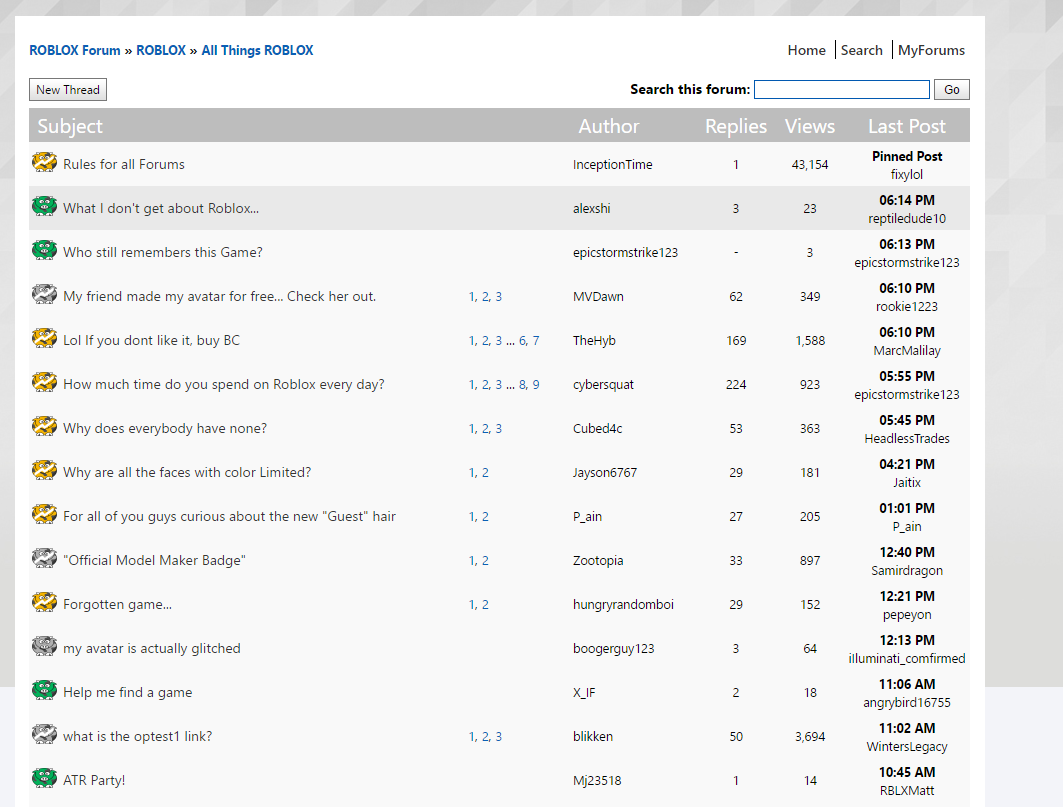Image resolution: width=1063 pixels, height=807 pixels.
Task: View last poster MarcMalilay
Action: click(906, 351)
